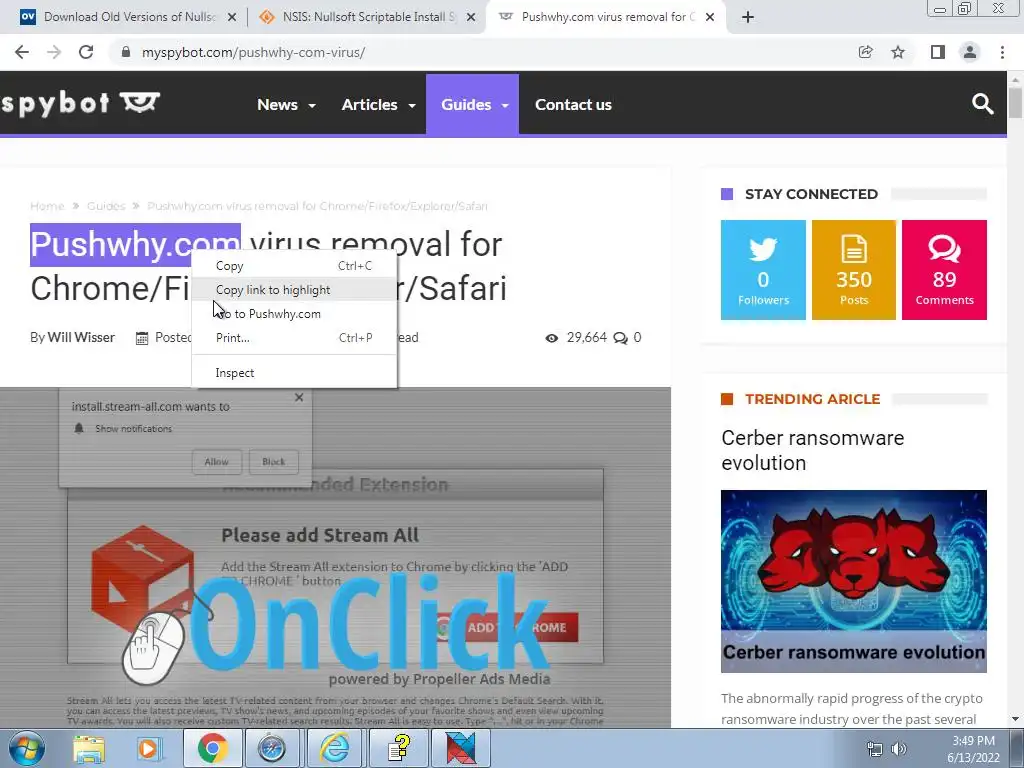
Task: Click the eye icon beside 29,664 views
Action: pyautogui.click(x=552, y=338)
